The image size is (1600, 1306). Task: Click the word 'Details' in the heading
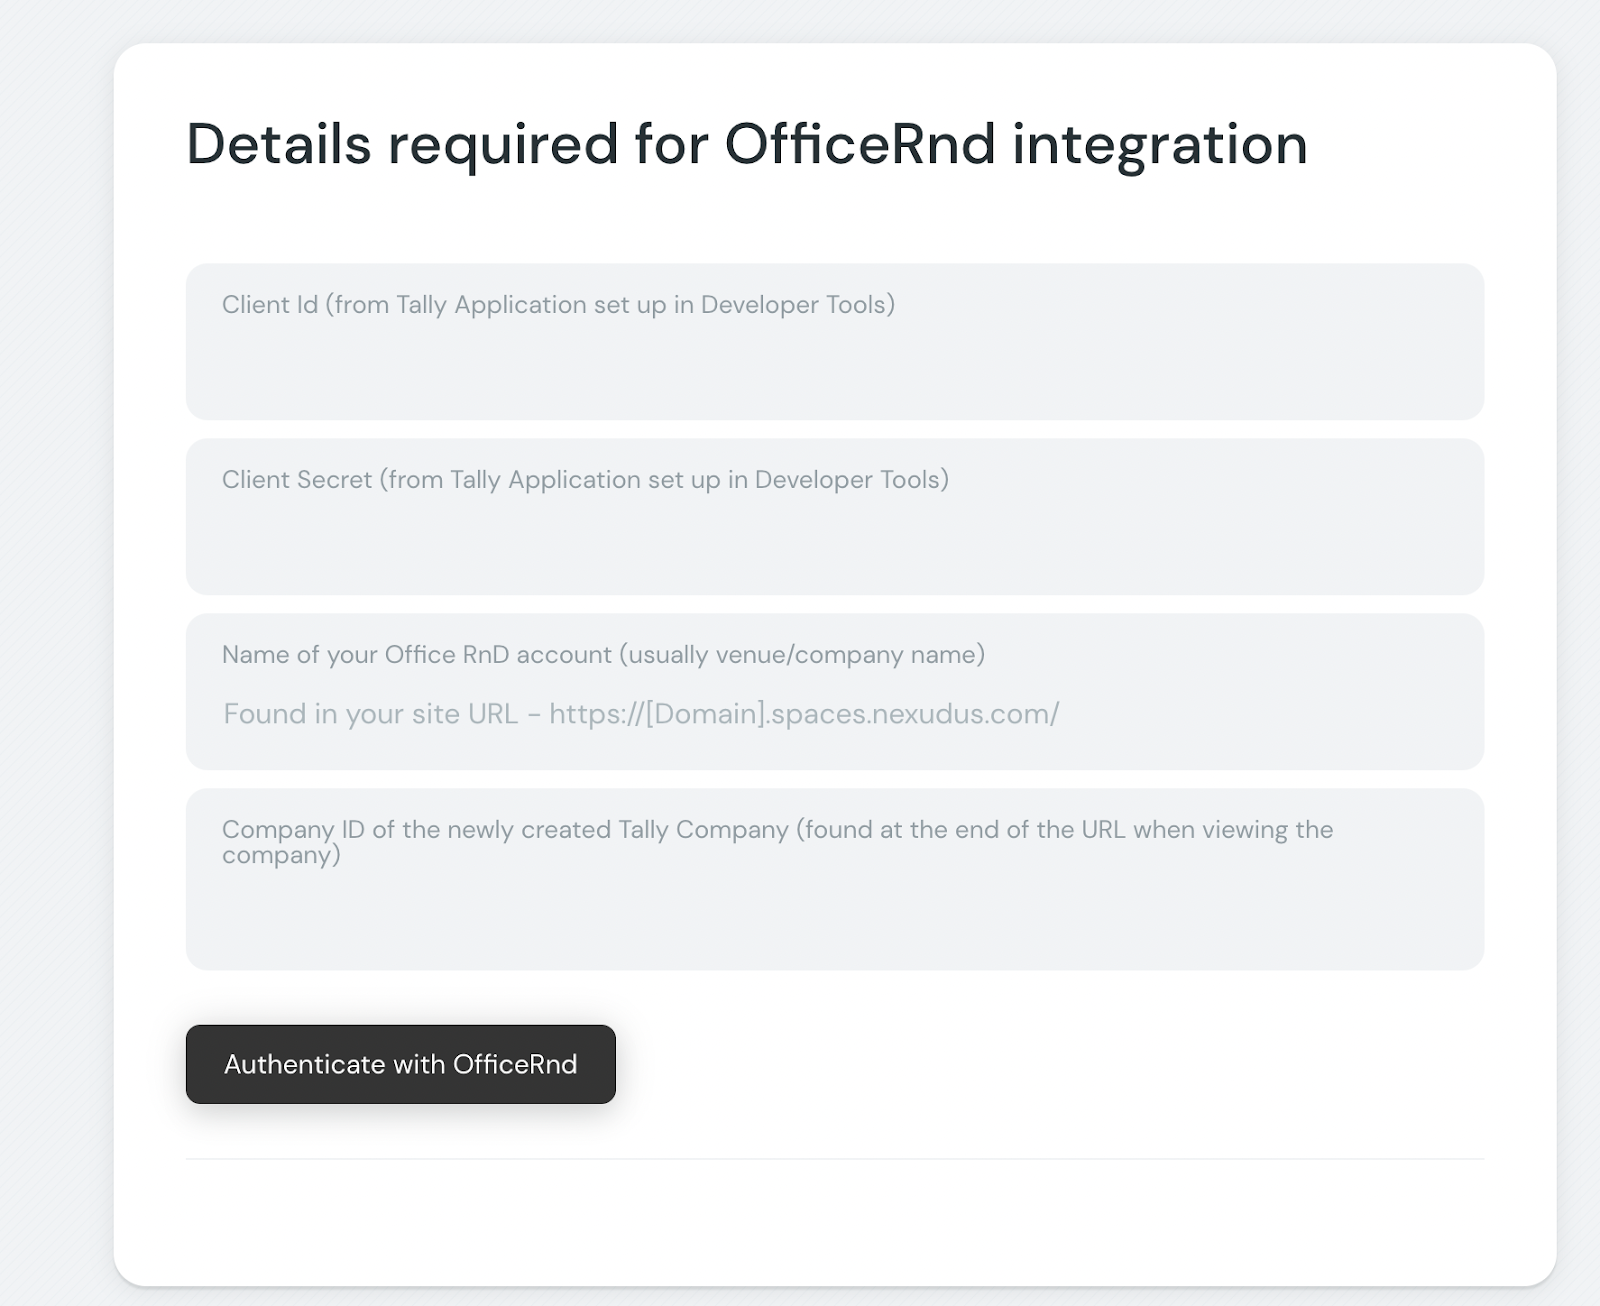coord(279,144)
